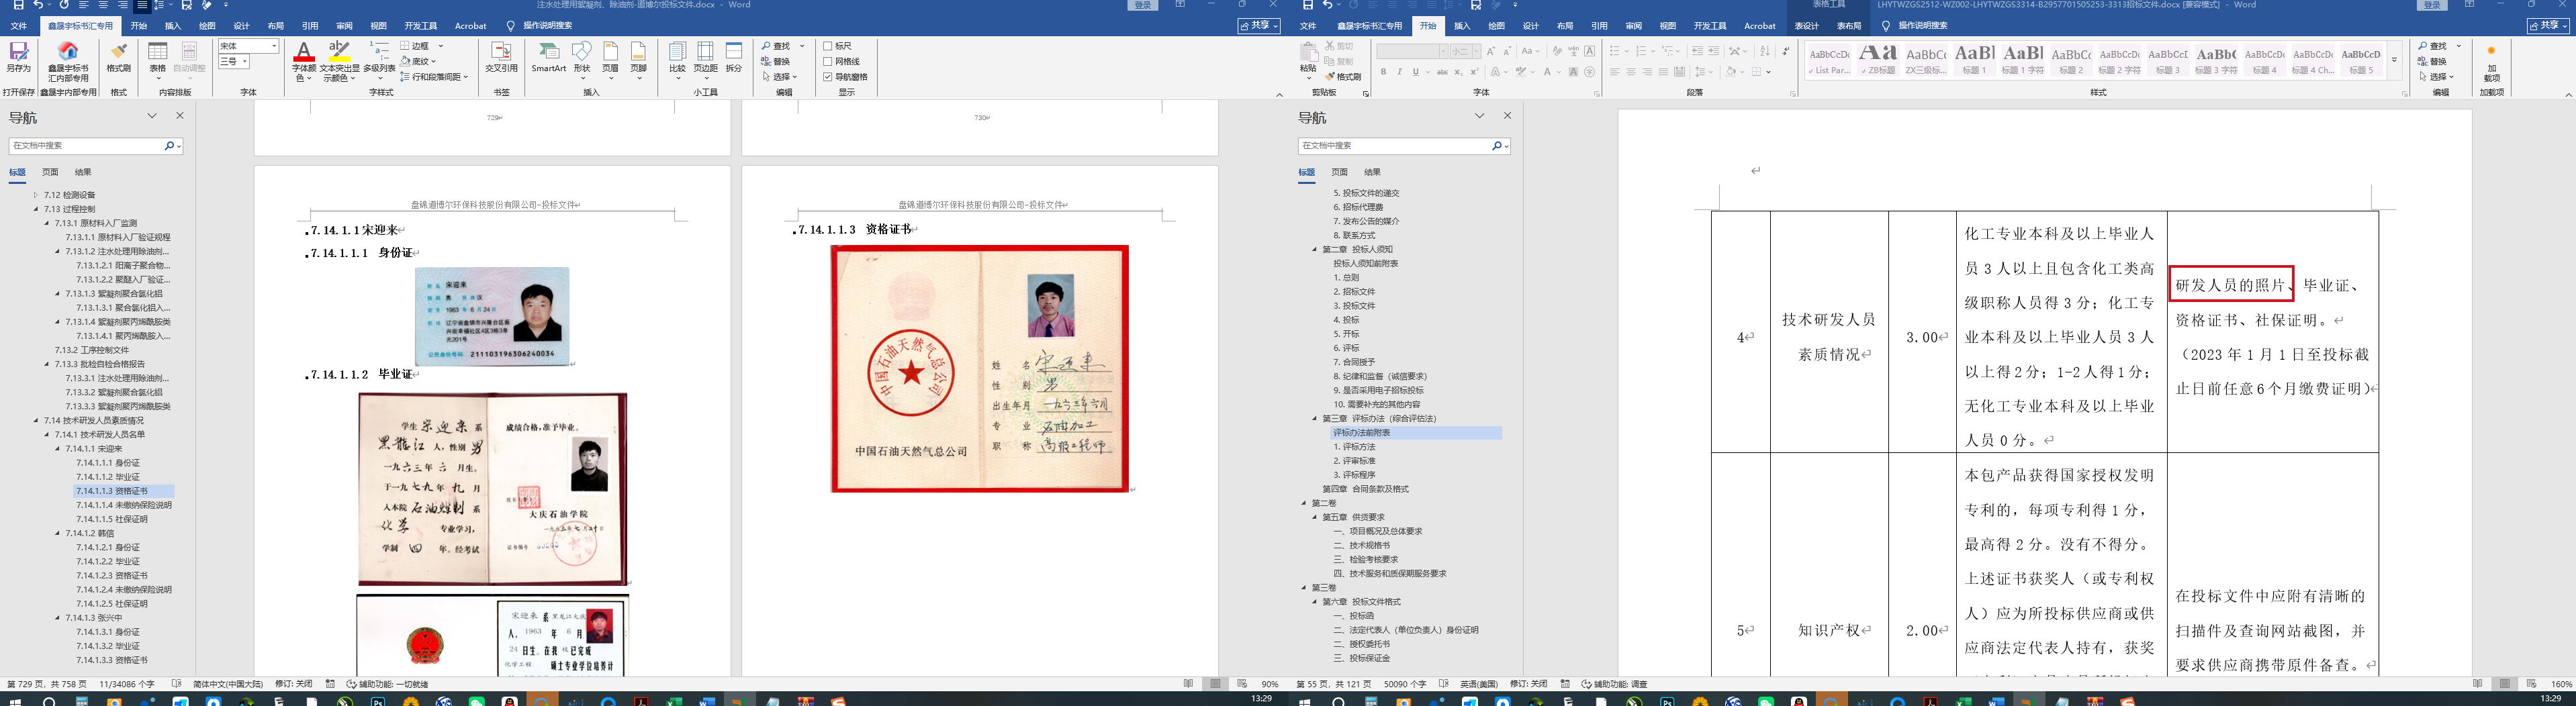Click the 拆分 split window icon
2576x706 pixels.
[x=734, y=57]
